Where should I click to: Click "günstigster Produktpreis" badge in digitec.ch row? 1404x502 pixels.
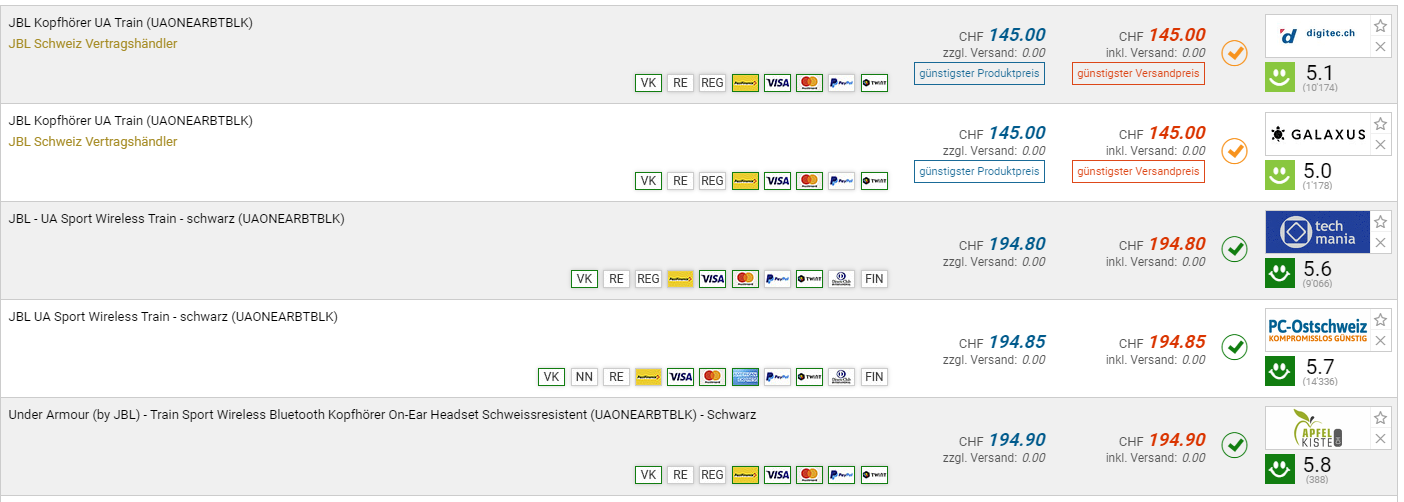[x=979, y=73]
